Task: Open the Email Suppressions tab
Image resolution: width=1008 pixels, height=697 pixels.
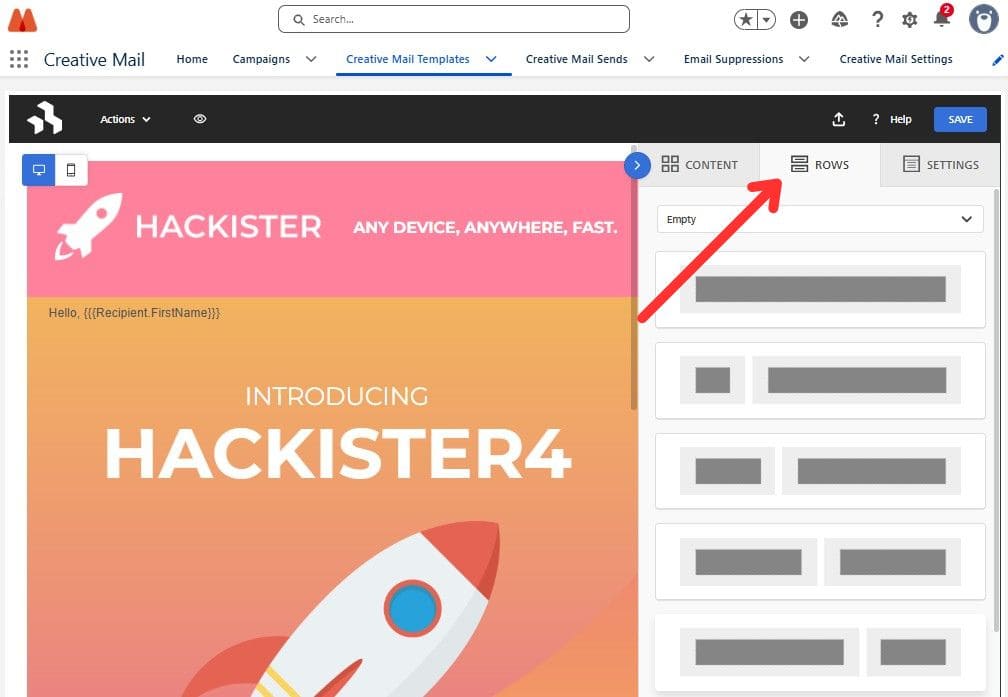Action: (x=734, y=59)
